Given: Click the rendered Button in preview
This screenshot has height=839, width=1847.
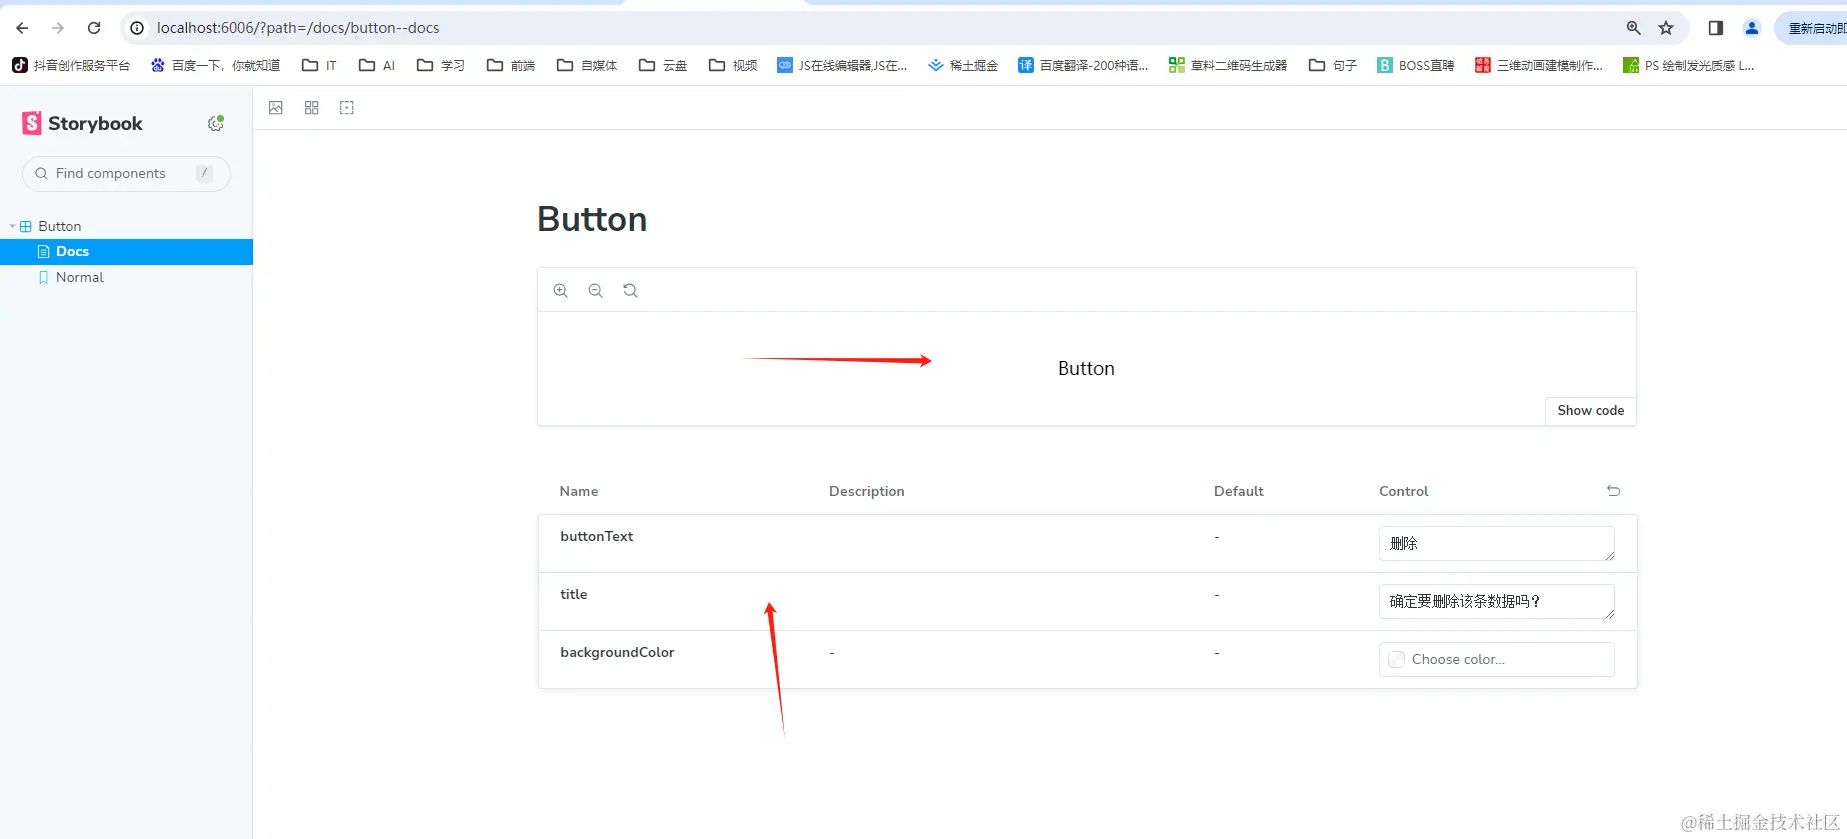Looking at the screenshot, I should (1086, 369).
